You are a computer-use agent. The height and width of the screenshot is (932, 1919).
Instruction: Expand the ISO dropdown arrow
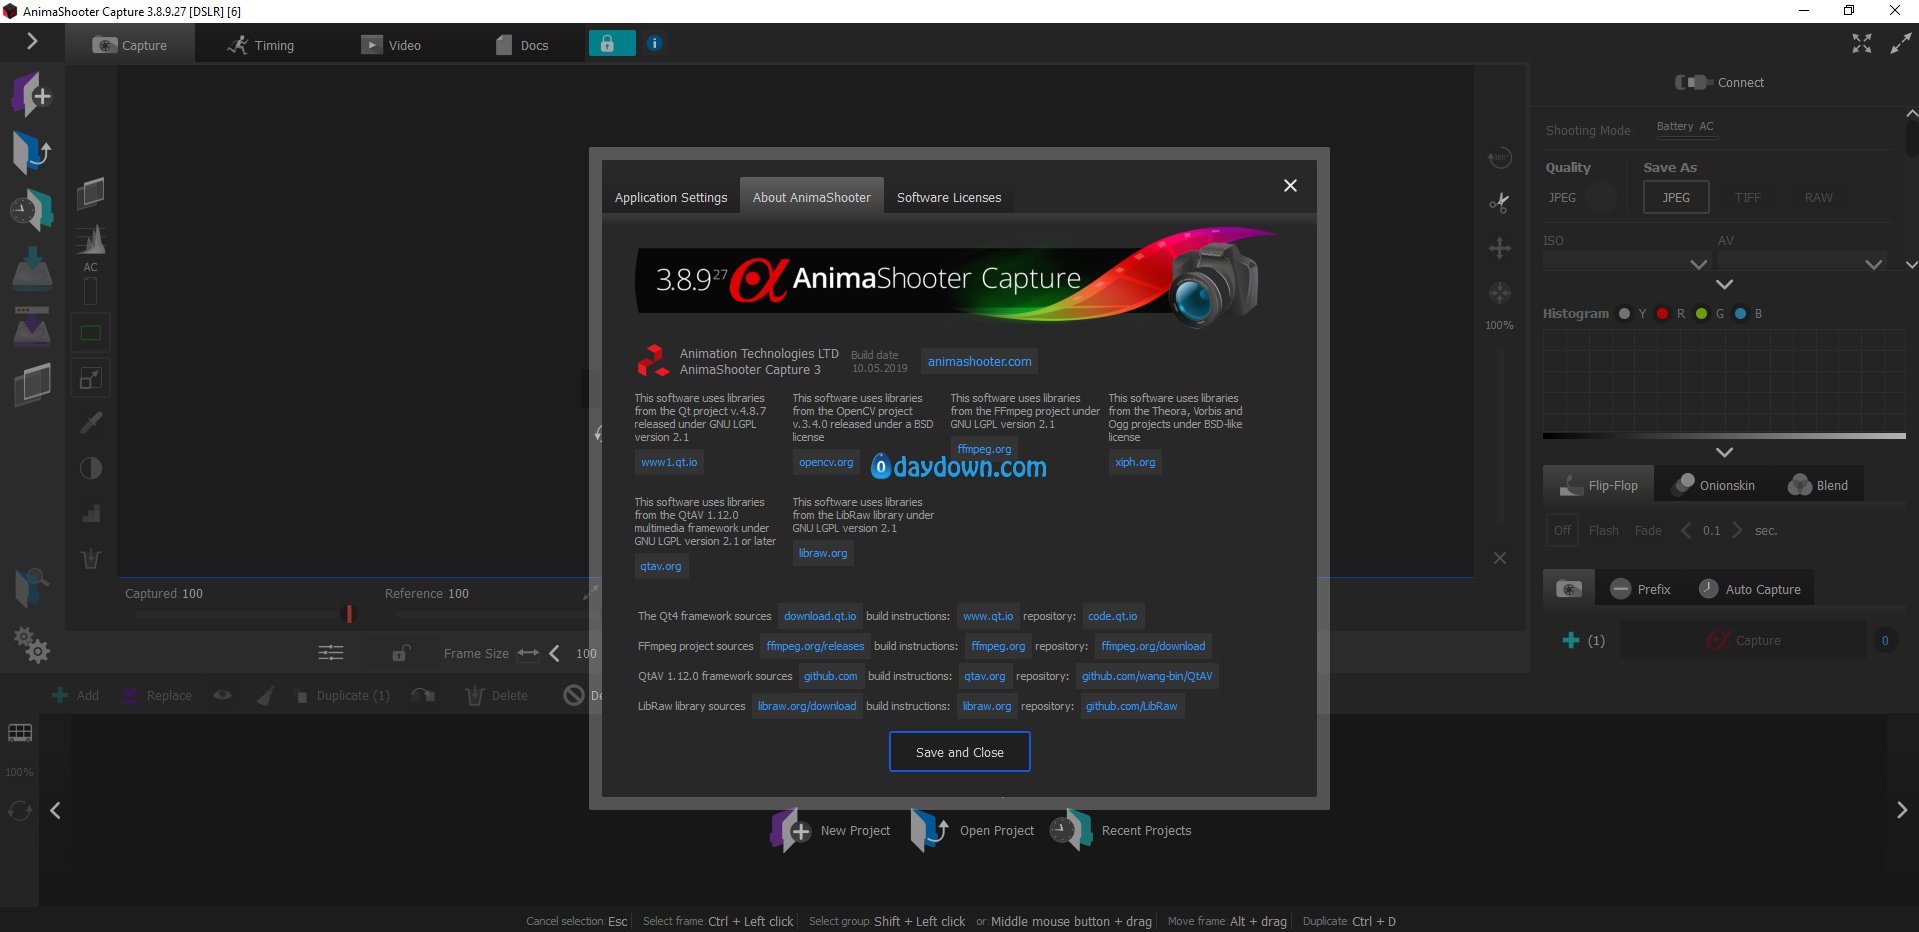click(x=1698, y=265)
